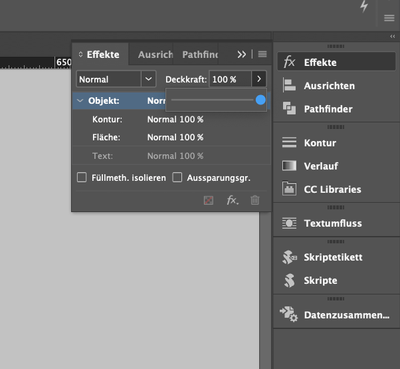
Task: Open the Effekte panel flyout menu
Action: (262, 54)
